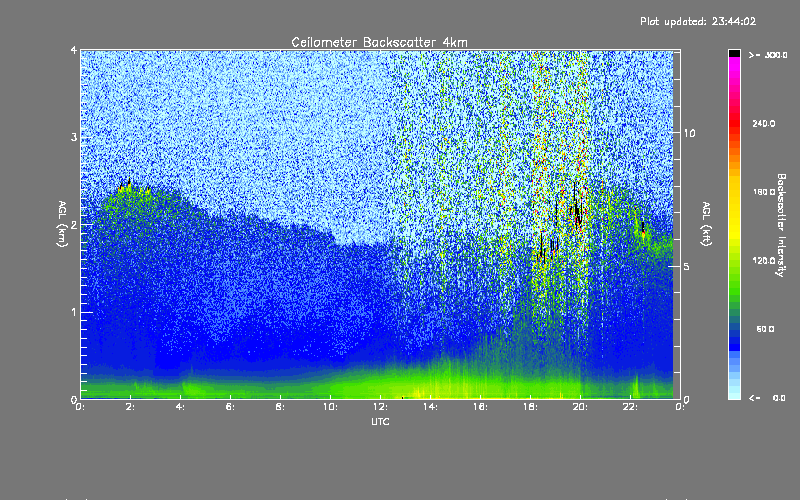
Task: Select the "Ceilometer Backscatter 4km" plot title
Action: 379,42
